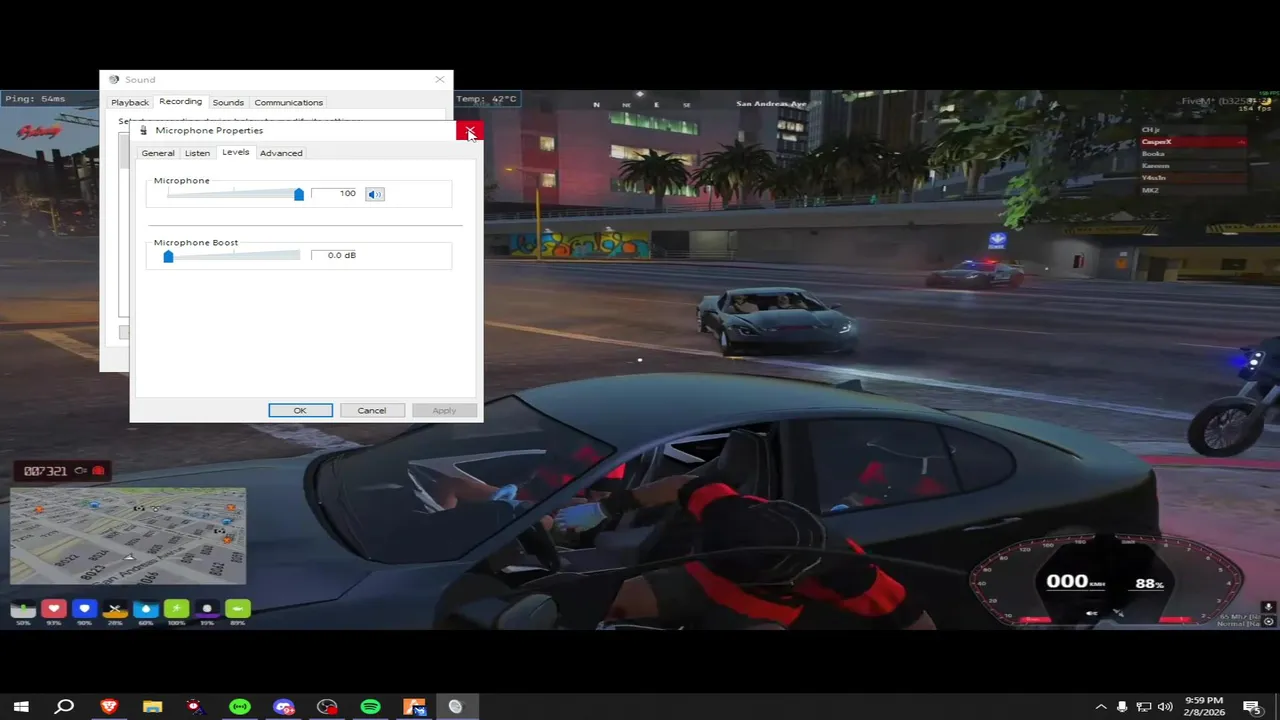Click the green running stamina HUD icon
The height and width of the screenshot is (720, 1280).
coord(176,608)
